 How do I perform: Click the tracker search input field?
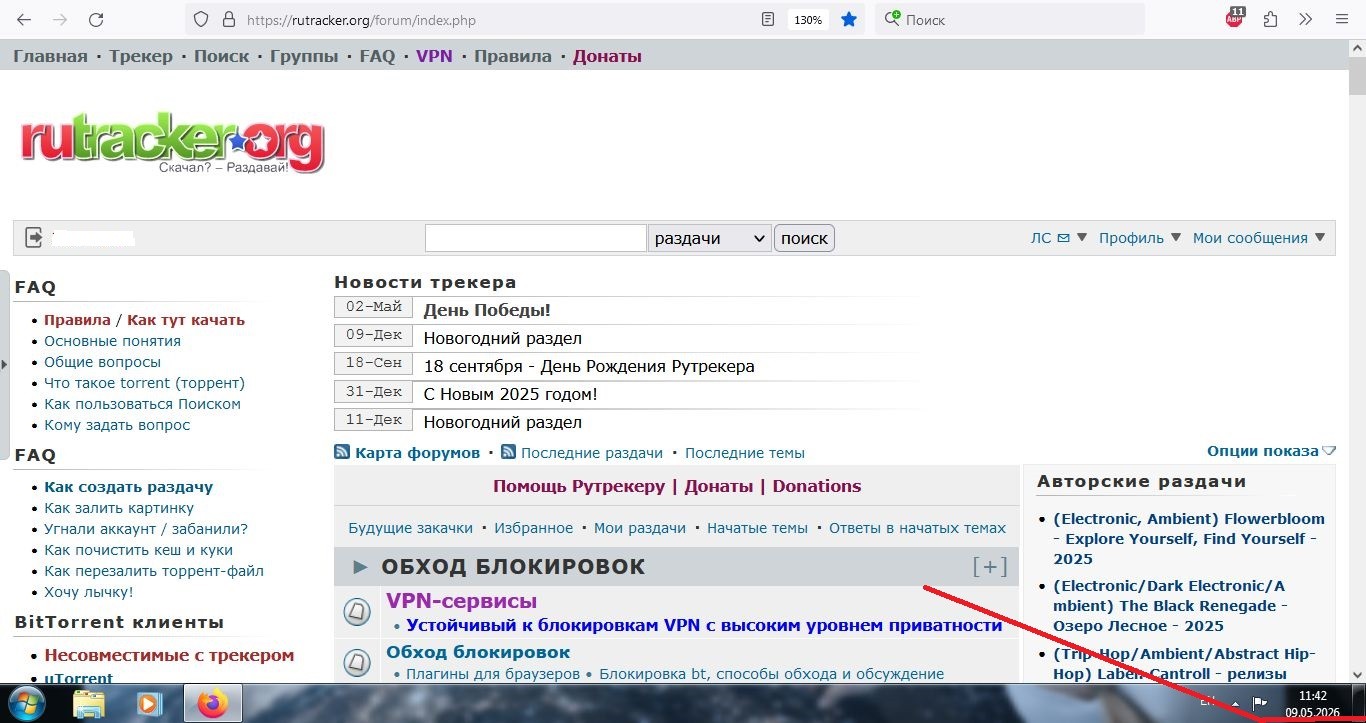pyautogui.click(x=536, y=238)
